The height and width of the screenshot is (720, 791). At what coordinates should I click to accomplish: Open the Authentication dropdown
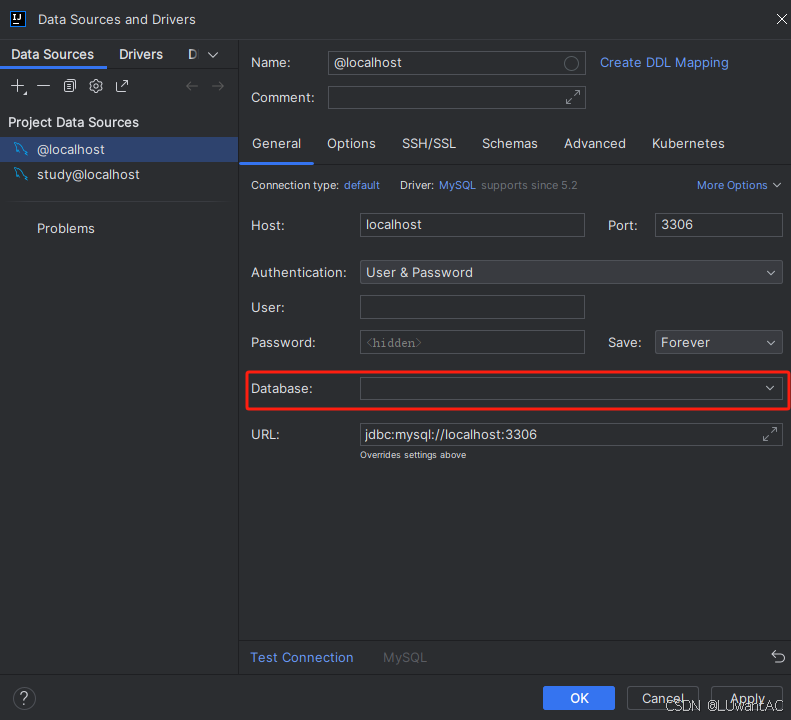click(x=571, y=272)
